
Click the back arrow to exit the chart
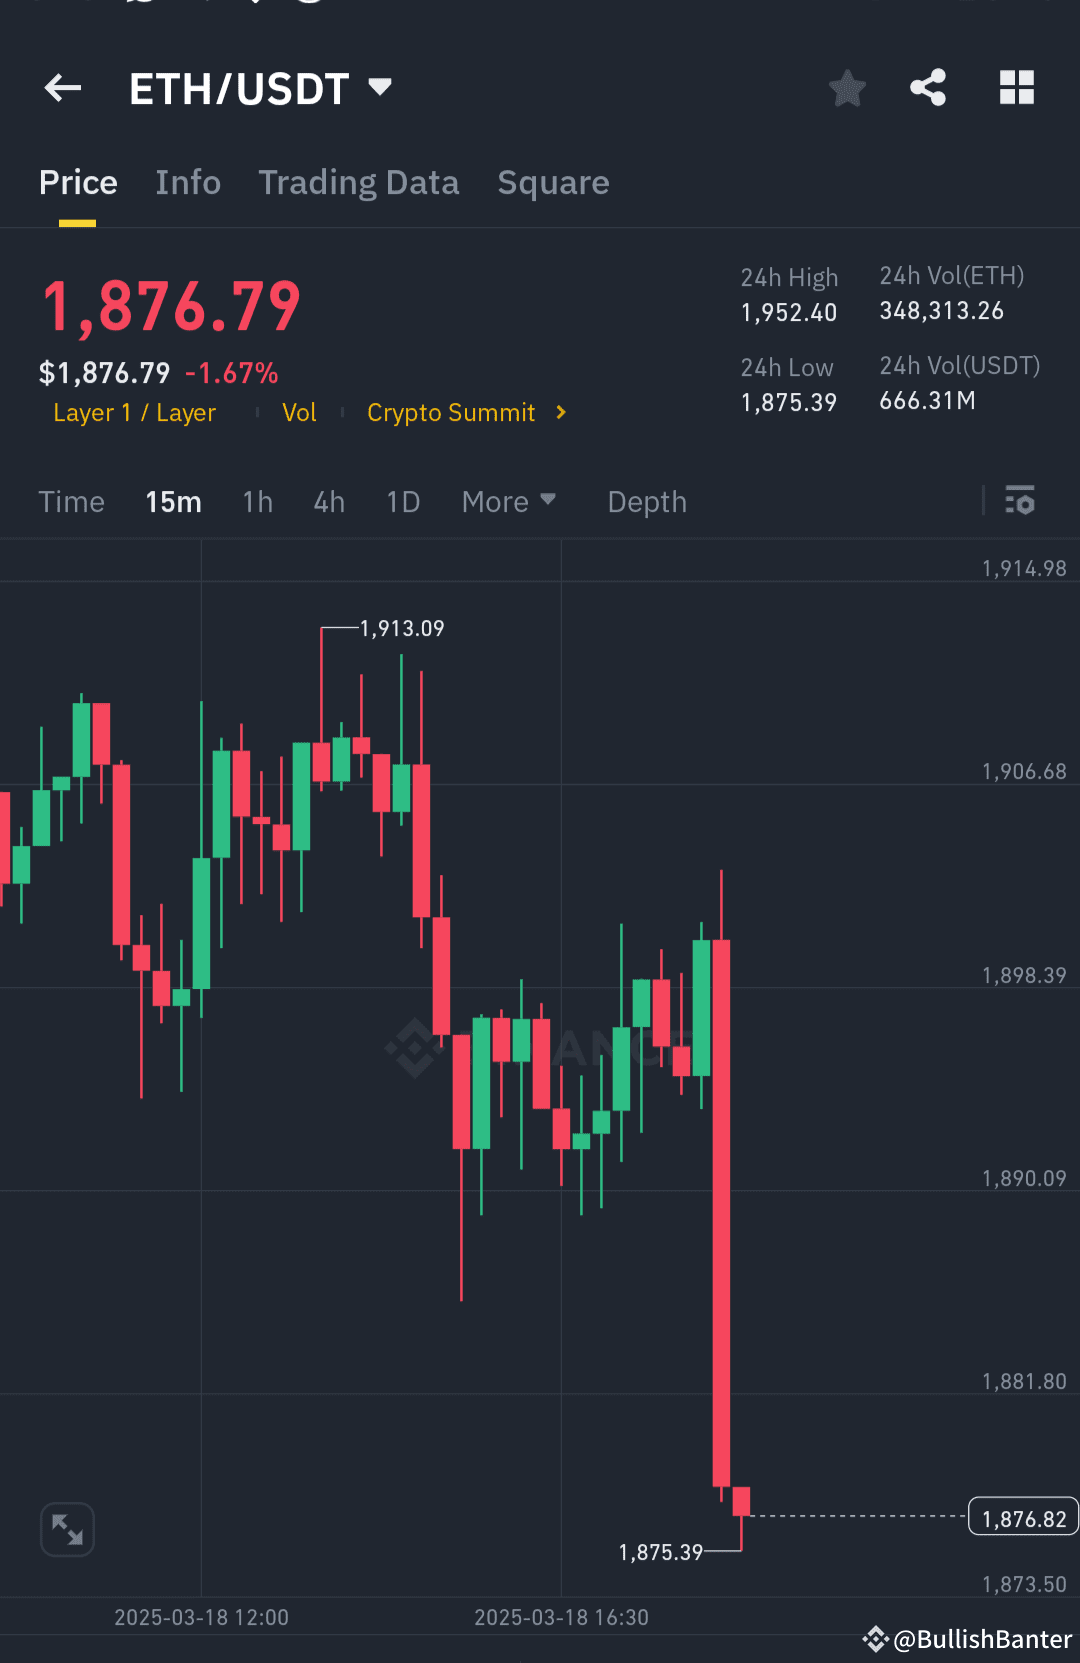click(x=63, y=88)
